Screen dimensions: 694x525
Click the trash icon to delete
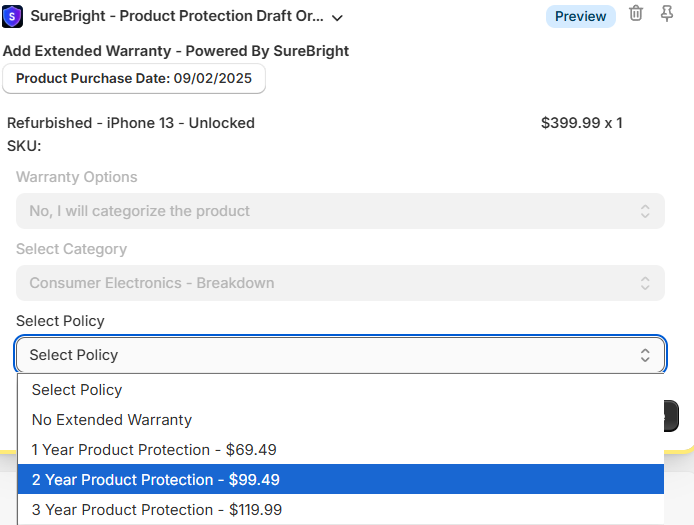click(636, 14)
